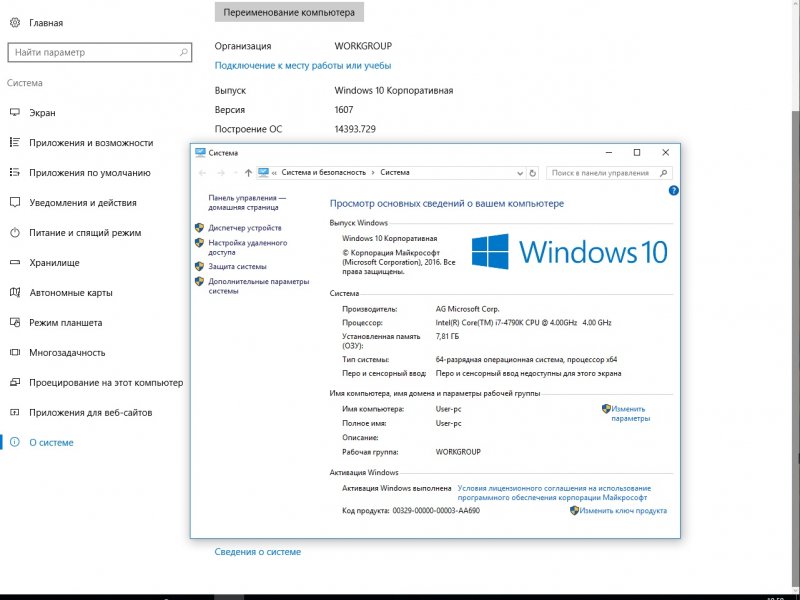
Task: Open Дополнительные параметры системы
Action: (259, 286)
